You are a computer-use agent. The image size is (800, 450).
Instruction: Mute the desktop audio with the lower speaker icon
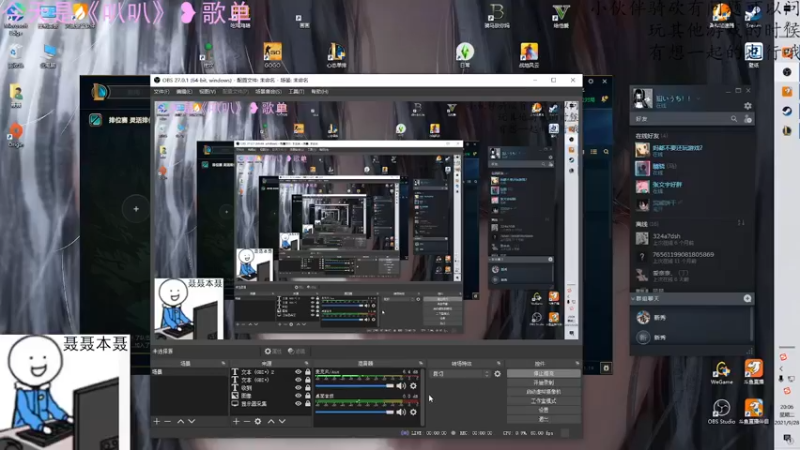402,412
